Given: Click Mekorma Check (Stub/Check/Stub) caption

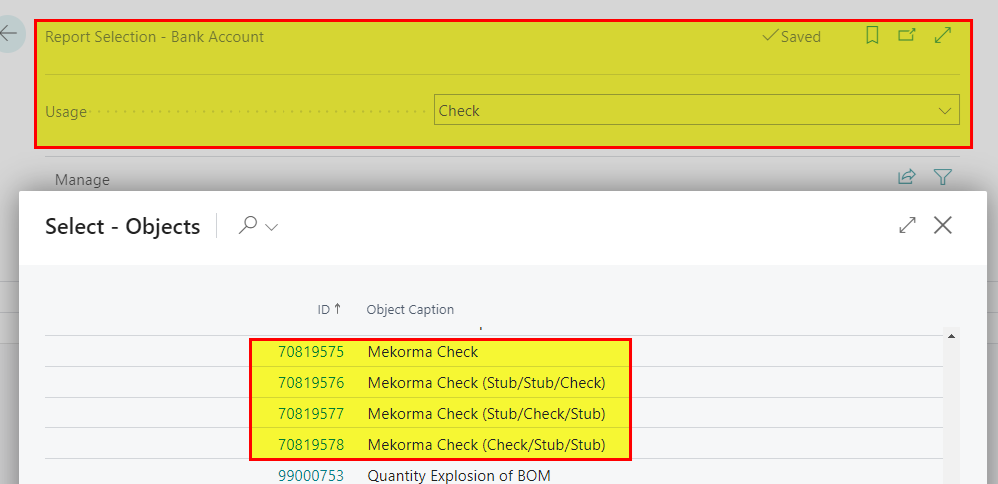Looking at the screenshot, I should (486, 414).
